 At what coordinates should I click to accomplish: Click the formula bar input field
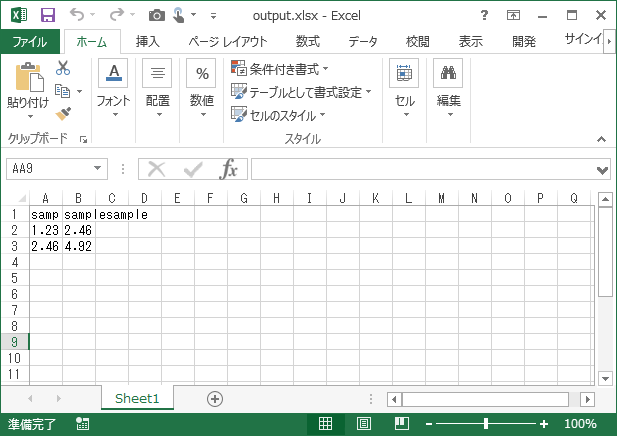424,169
